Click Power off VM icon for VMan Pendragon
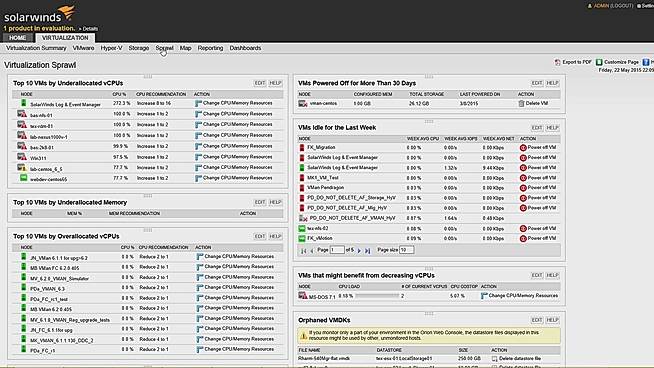 tap(523, 188)
